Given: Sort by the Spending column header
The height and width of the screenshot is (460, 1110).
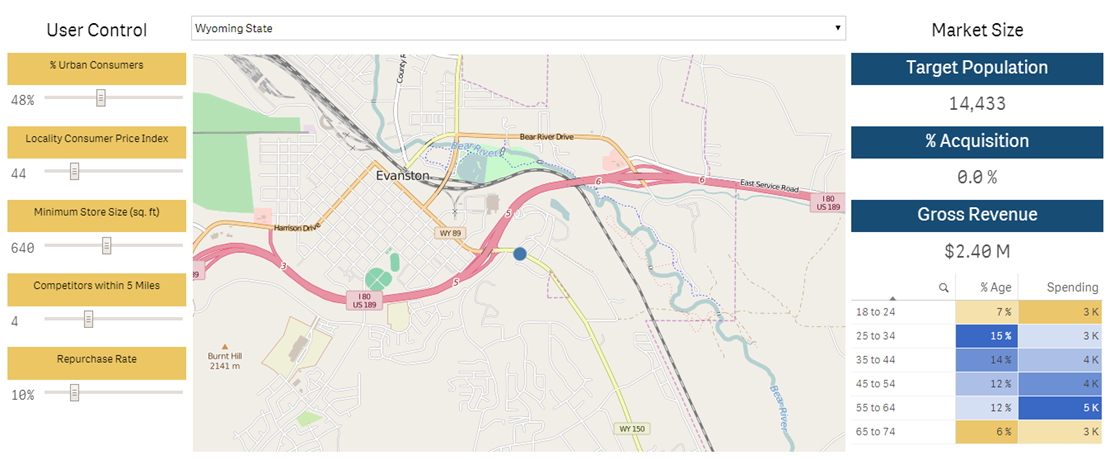Looking at the screenshot, I should coord(1071,287).
